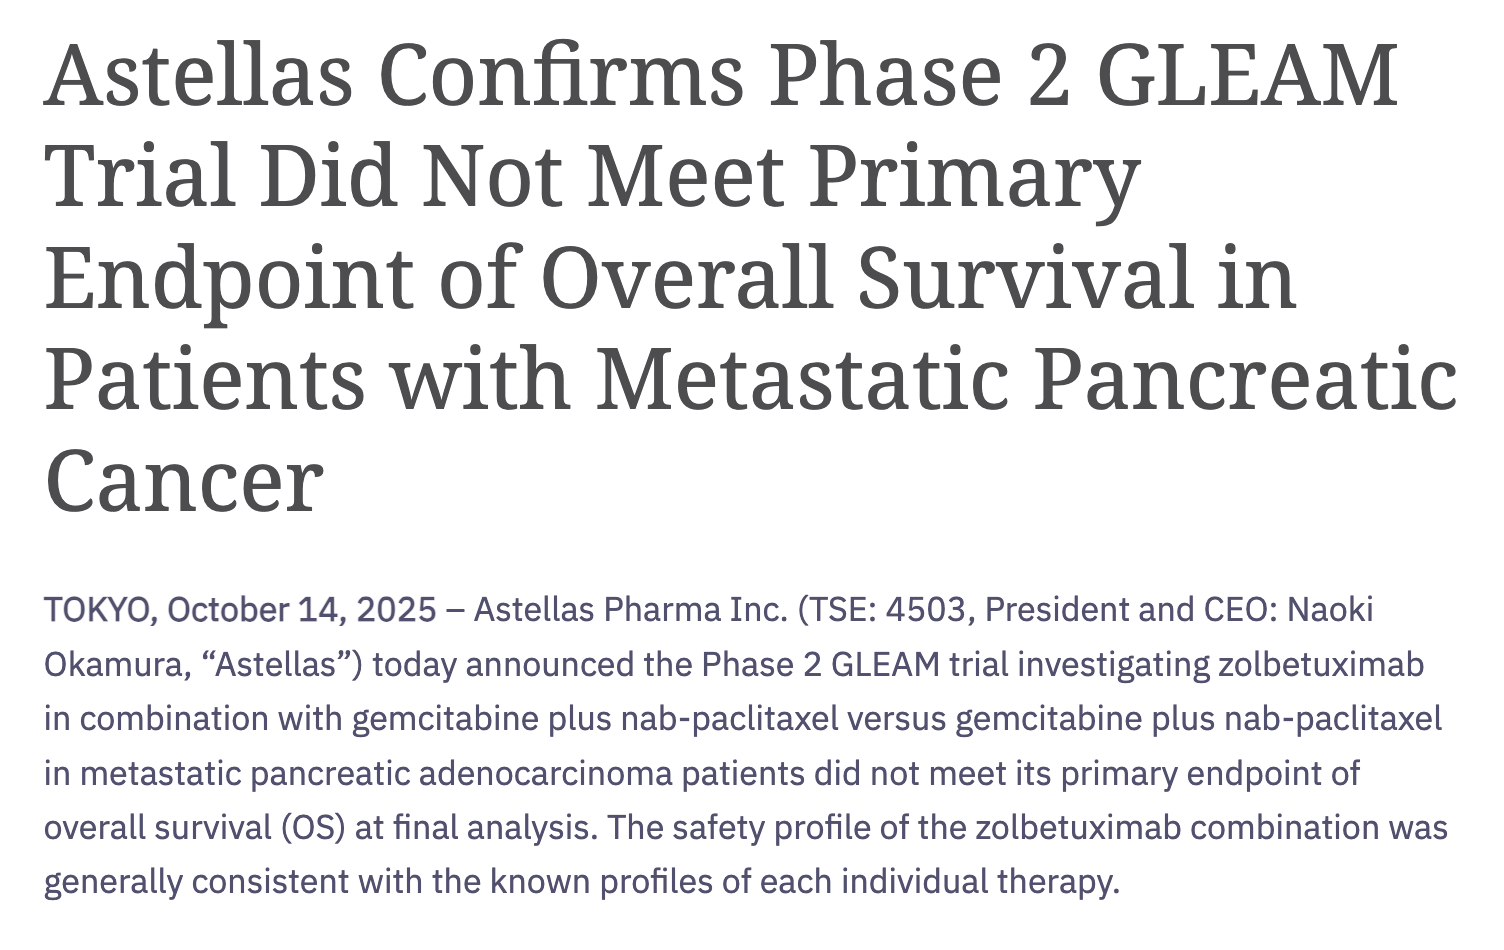Click 'zolbetuximab' after the word 'investigating'
The width and height of the screenshot is (1504, 950).
1320,665
